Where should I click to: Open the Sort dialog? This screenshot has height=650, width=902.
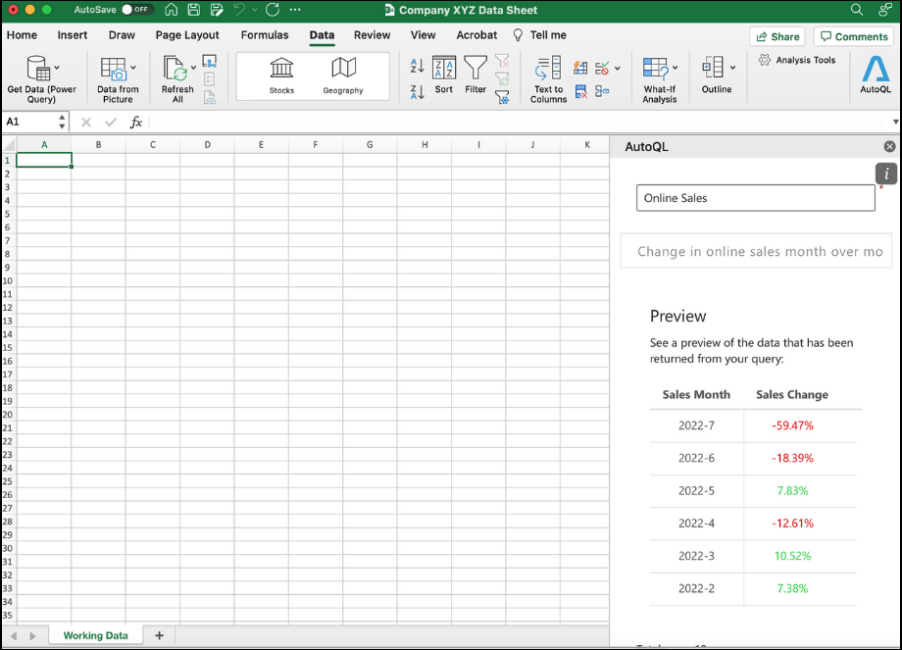pyautogui.click(x=444, y=75)
